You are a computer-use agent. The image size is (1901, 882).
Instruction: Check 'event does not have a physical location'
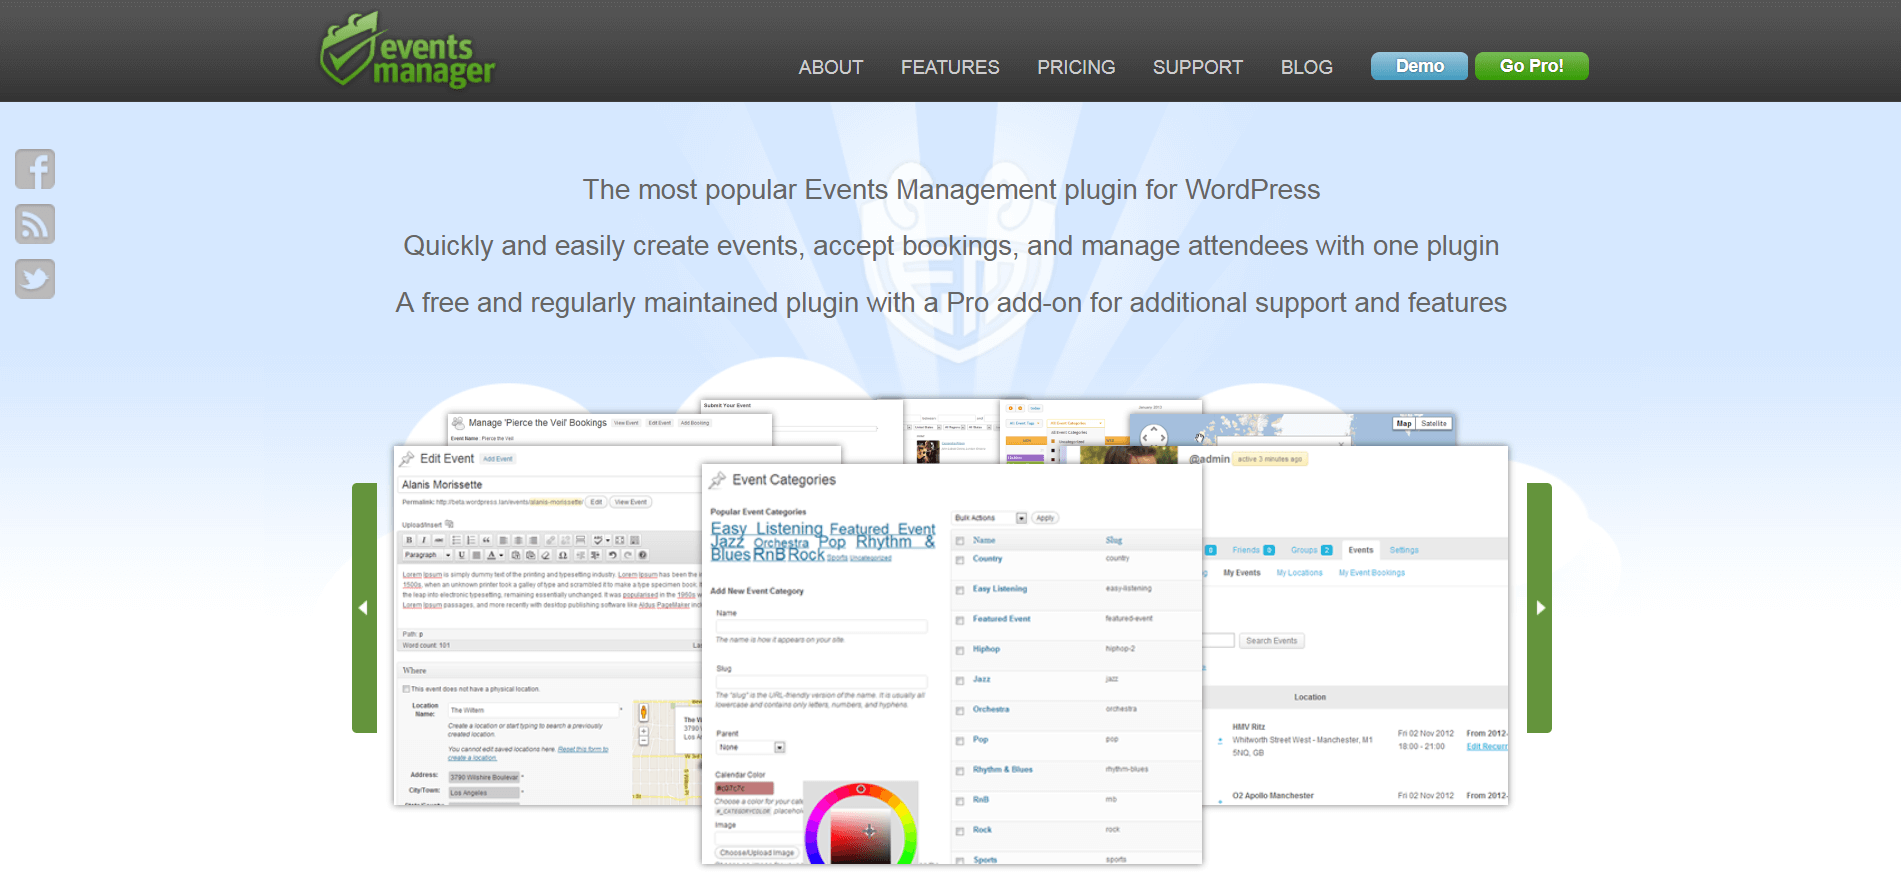[406, 689]
